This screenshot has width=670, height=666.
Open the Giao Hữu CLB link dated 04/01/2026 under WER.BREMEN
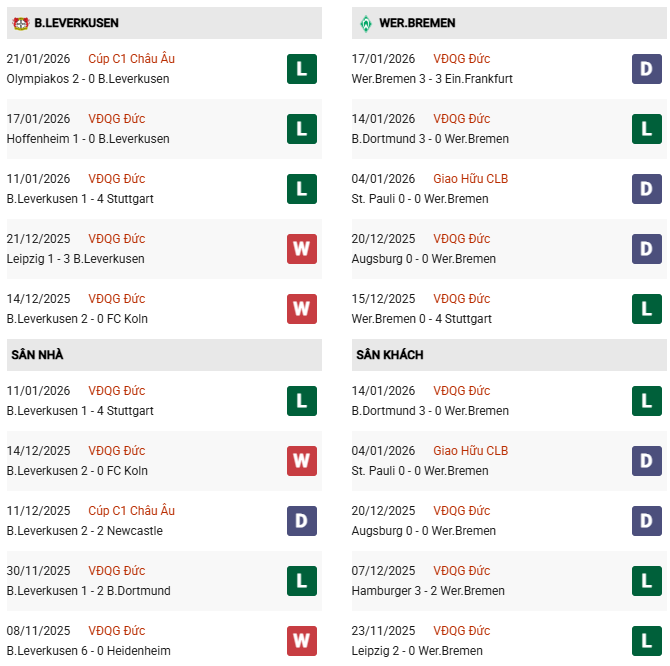470,179
